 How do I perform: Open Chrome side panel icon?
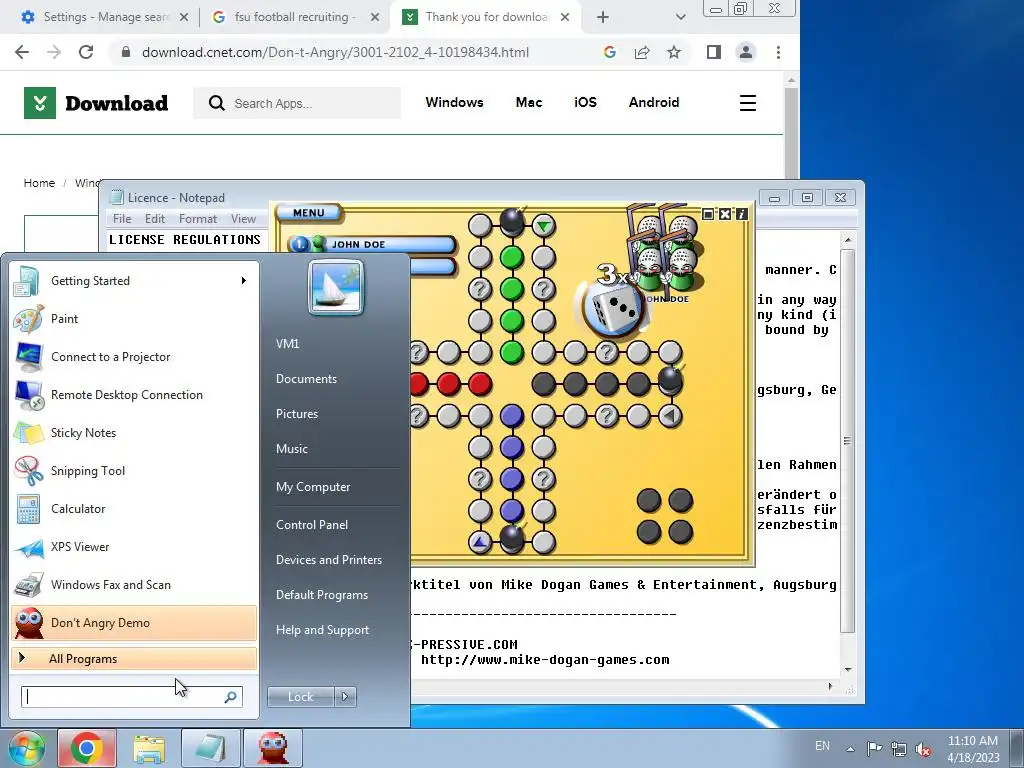click(714, 52)
